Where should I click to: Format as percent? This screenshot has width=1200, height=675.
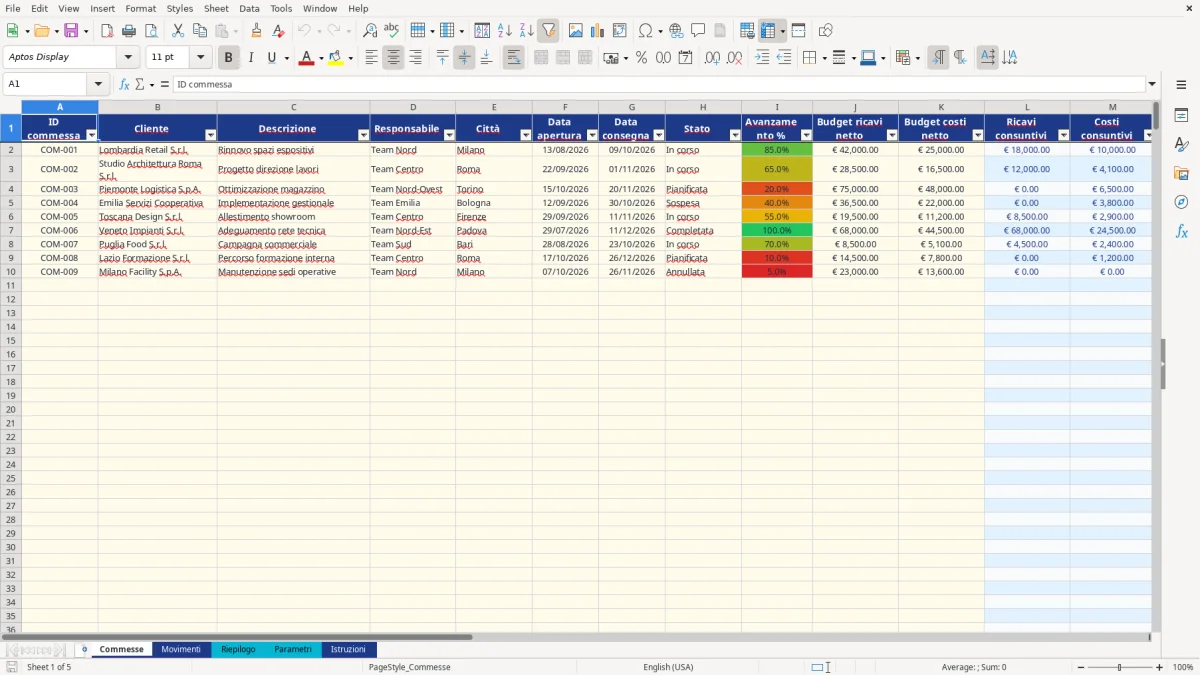coord(641,58)
